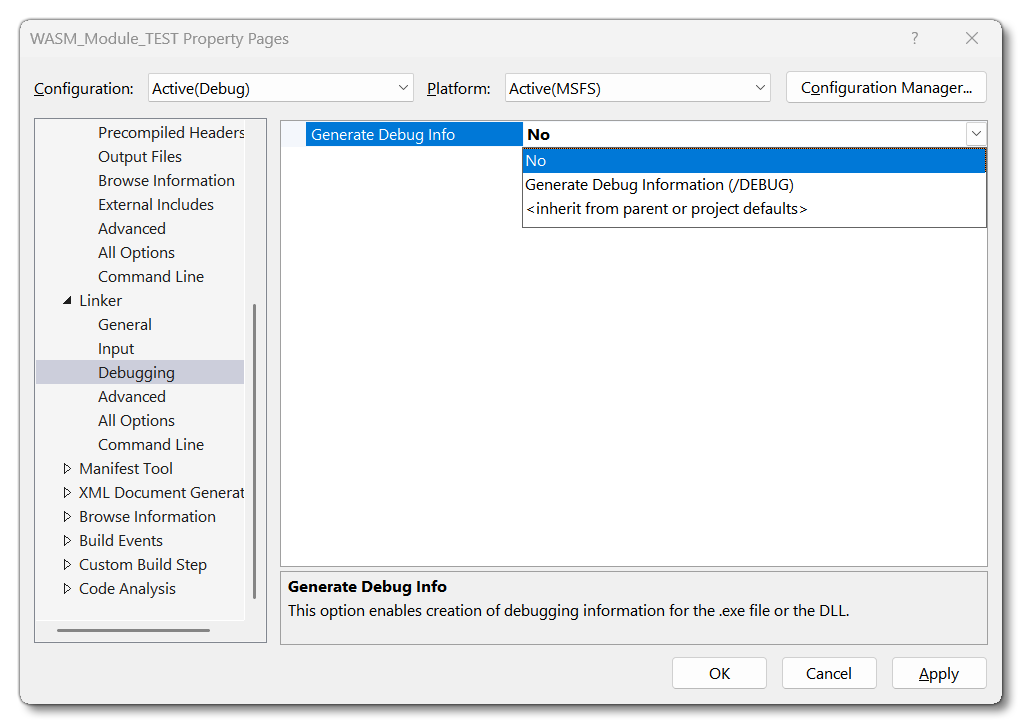Image resolution: width=1022 pixels, height=724 pixels.
Task: Click the Generate Debug Info dropdown arrow
Action: (x=975, y=134)
